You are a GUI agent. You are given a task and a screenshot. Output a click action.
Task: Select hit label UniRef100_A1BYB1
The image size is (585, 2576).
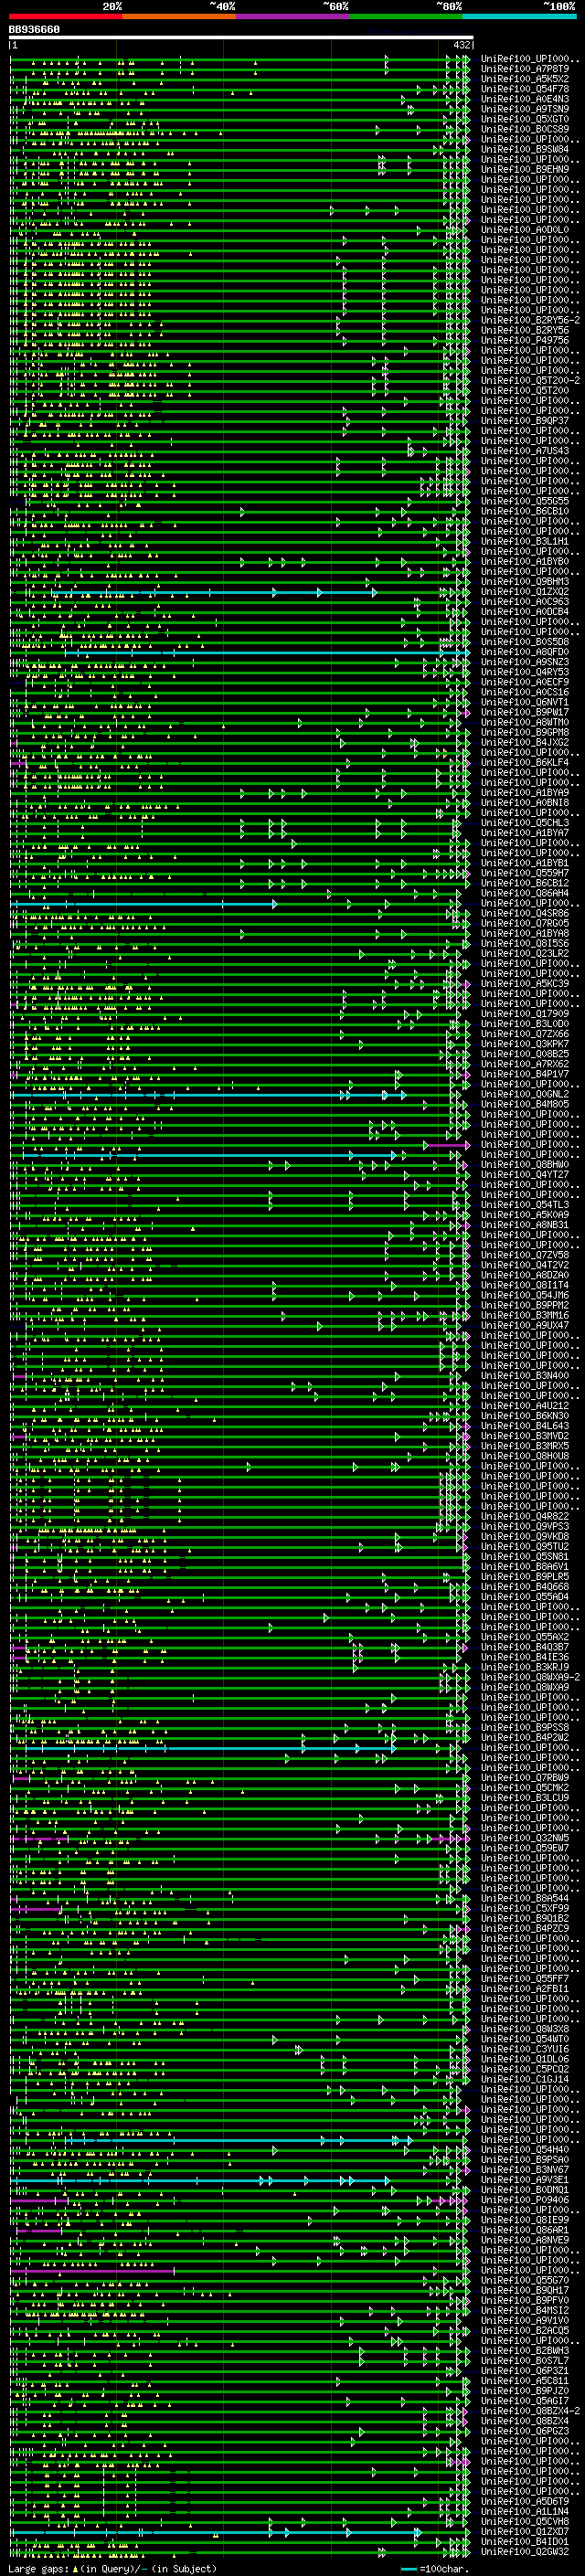525,863
